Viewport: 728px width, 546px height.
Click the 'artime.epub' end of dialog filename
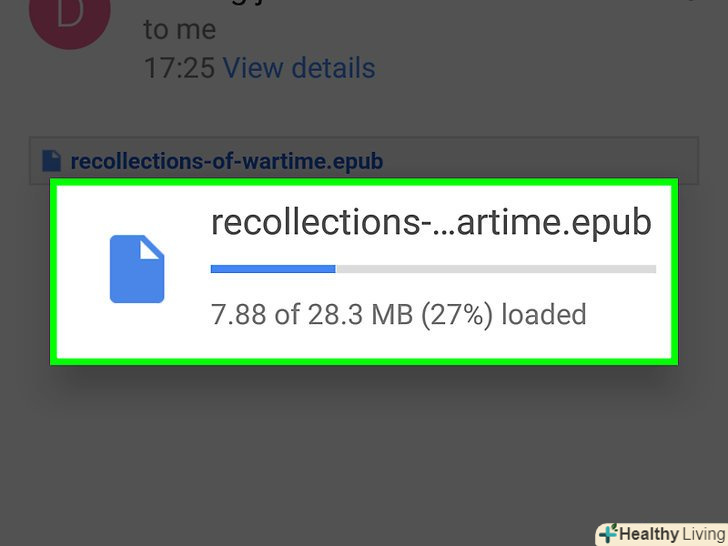pos(554,223)
